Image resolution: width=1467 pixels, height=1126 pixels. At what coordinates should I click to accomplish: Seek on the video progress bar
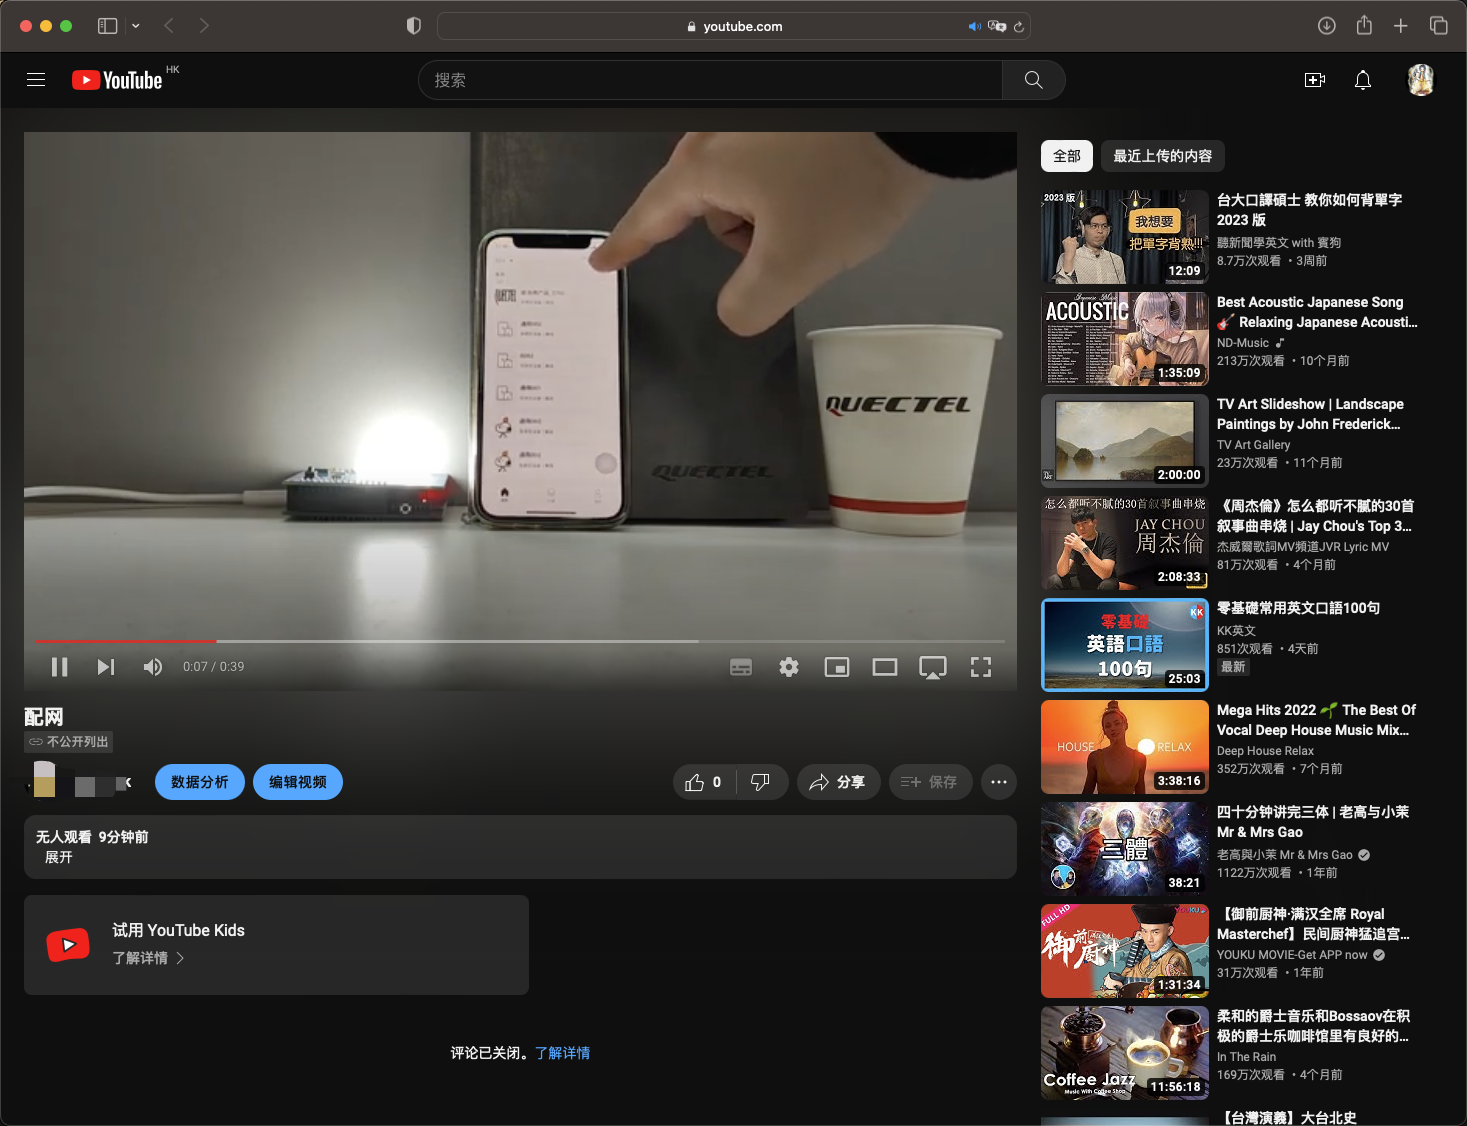coord(520,641)
